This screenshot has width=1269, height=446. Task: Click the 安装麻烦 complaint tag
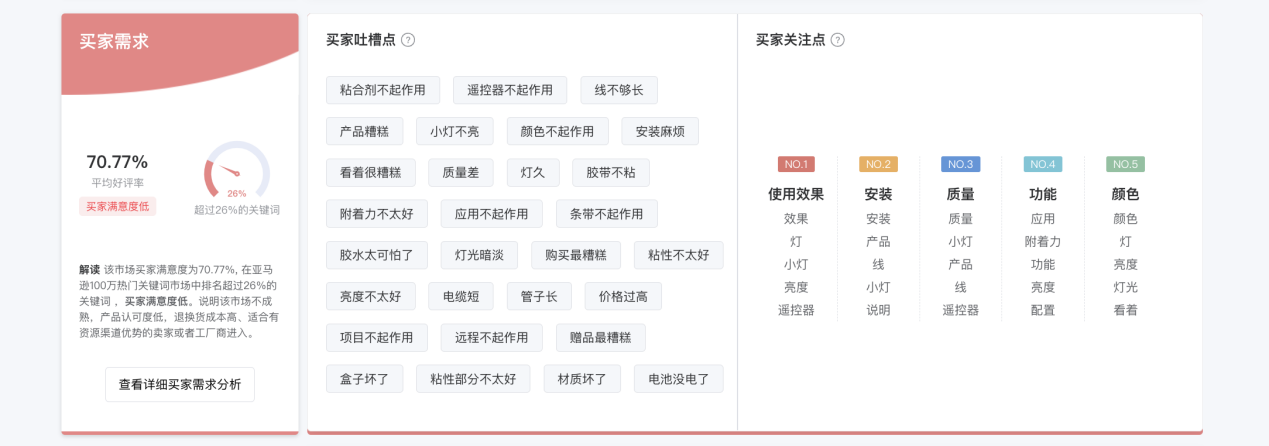[660, 131]
